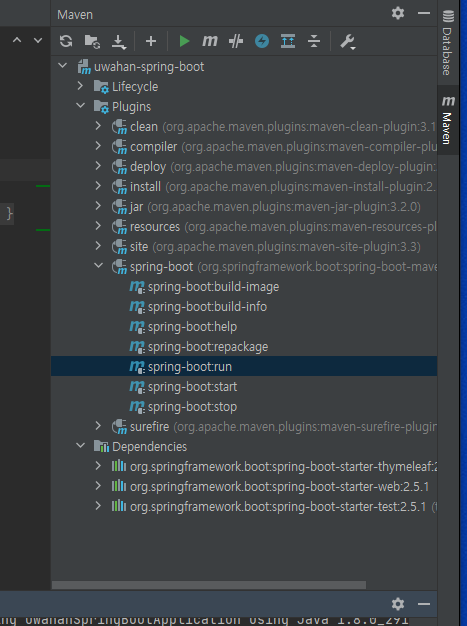Click the surefire plugin icon

tap(119, 426)
